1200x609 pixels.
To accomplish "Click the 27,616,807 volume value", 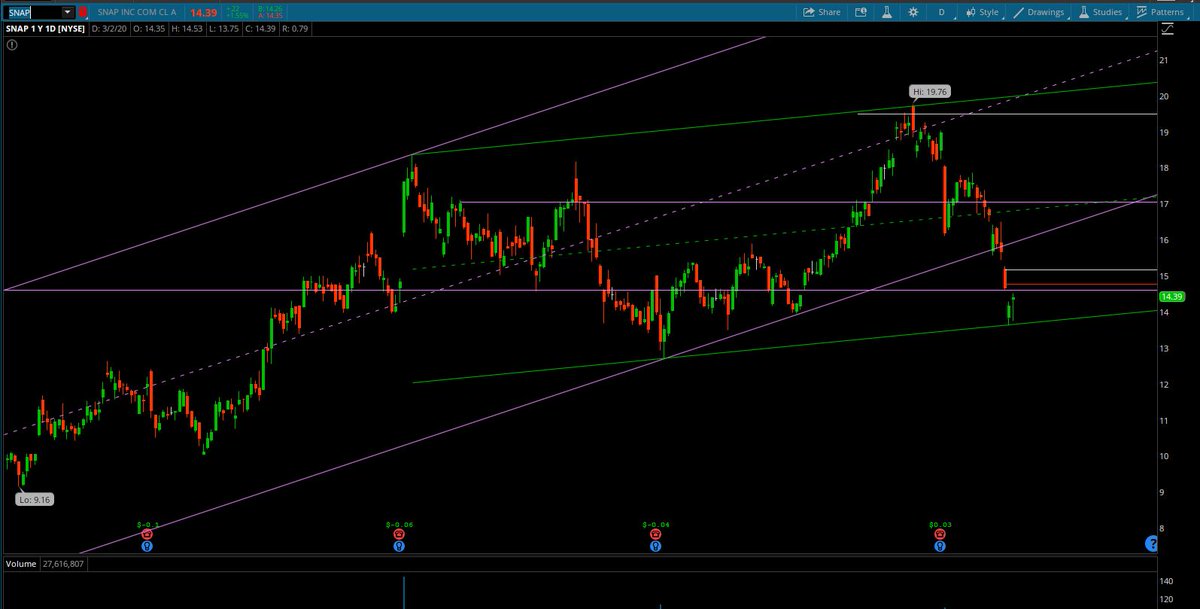I will 65,564.
